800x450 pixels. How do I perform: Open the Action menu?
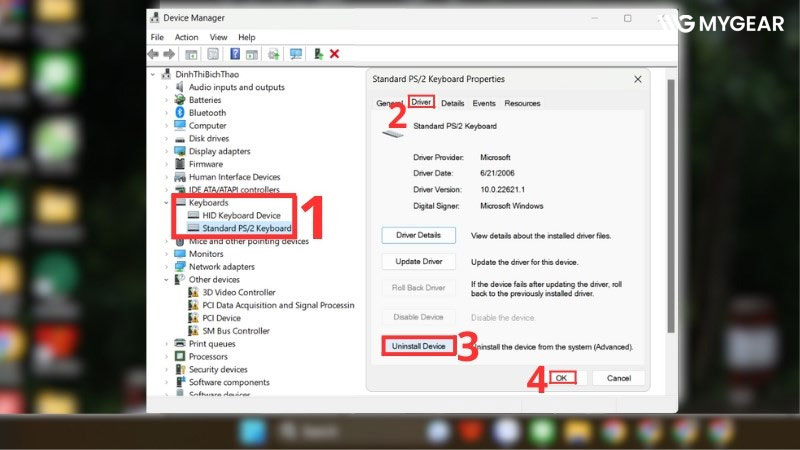click(x=186, y=37)
